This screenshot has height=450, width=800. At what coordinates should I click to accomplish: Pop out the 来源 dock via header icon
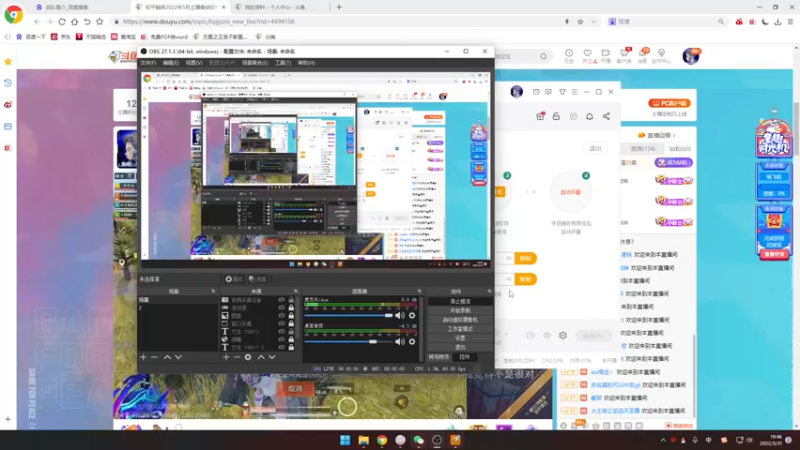click(x=295, y=291)
